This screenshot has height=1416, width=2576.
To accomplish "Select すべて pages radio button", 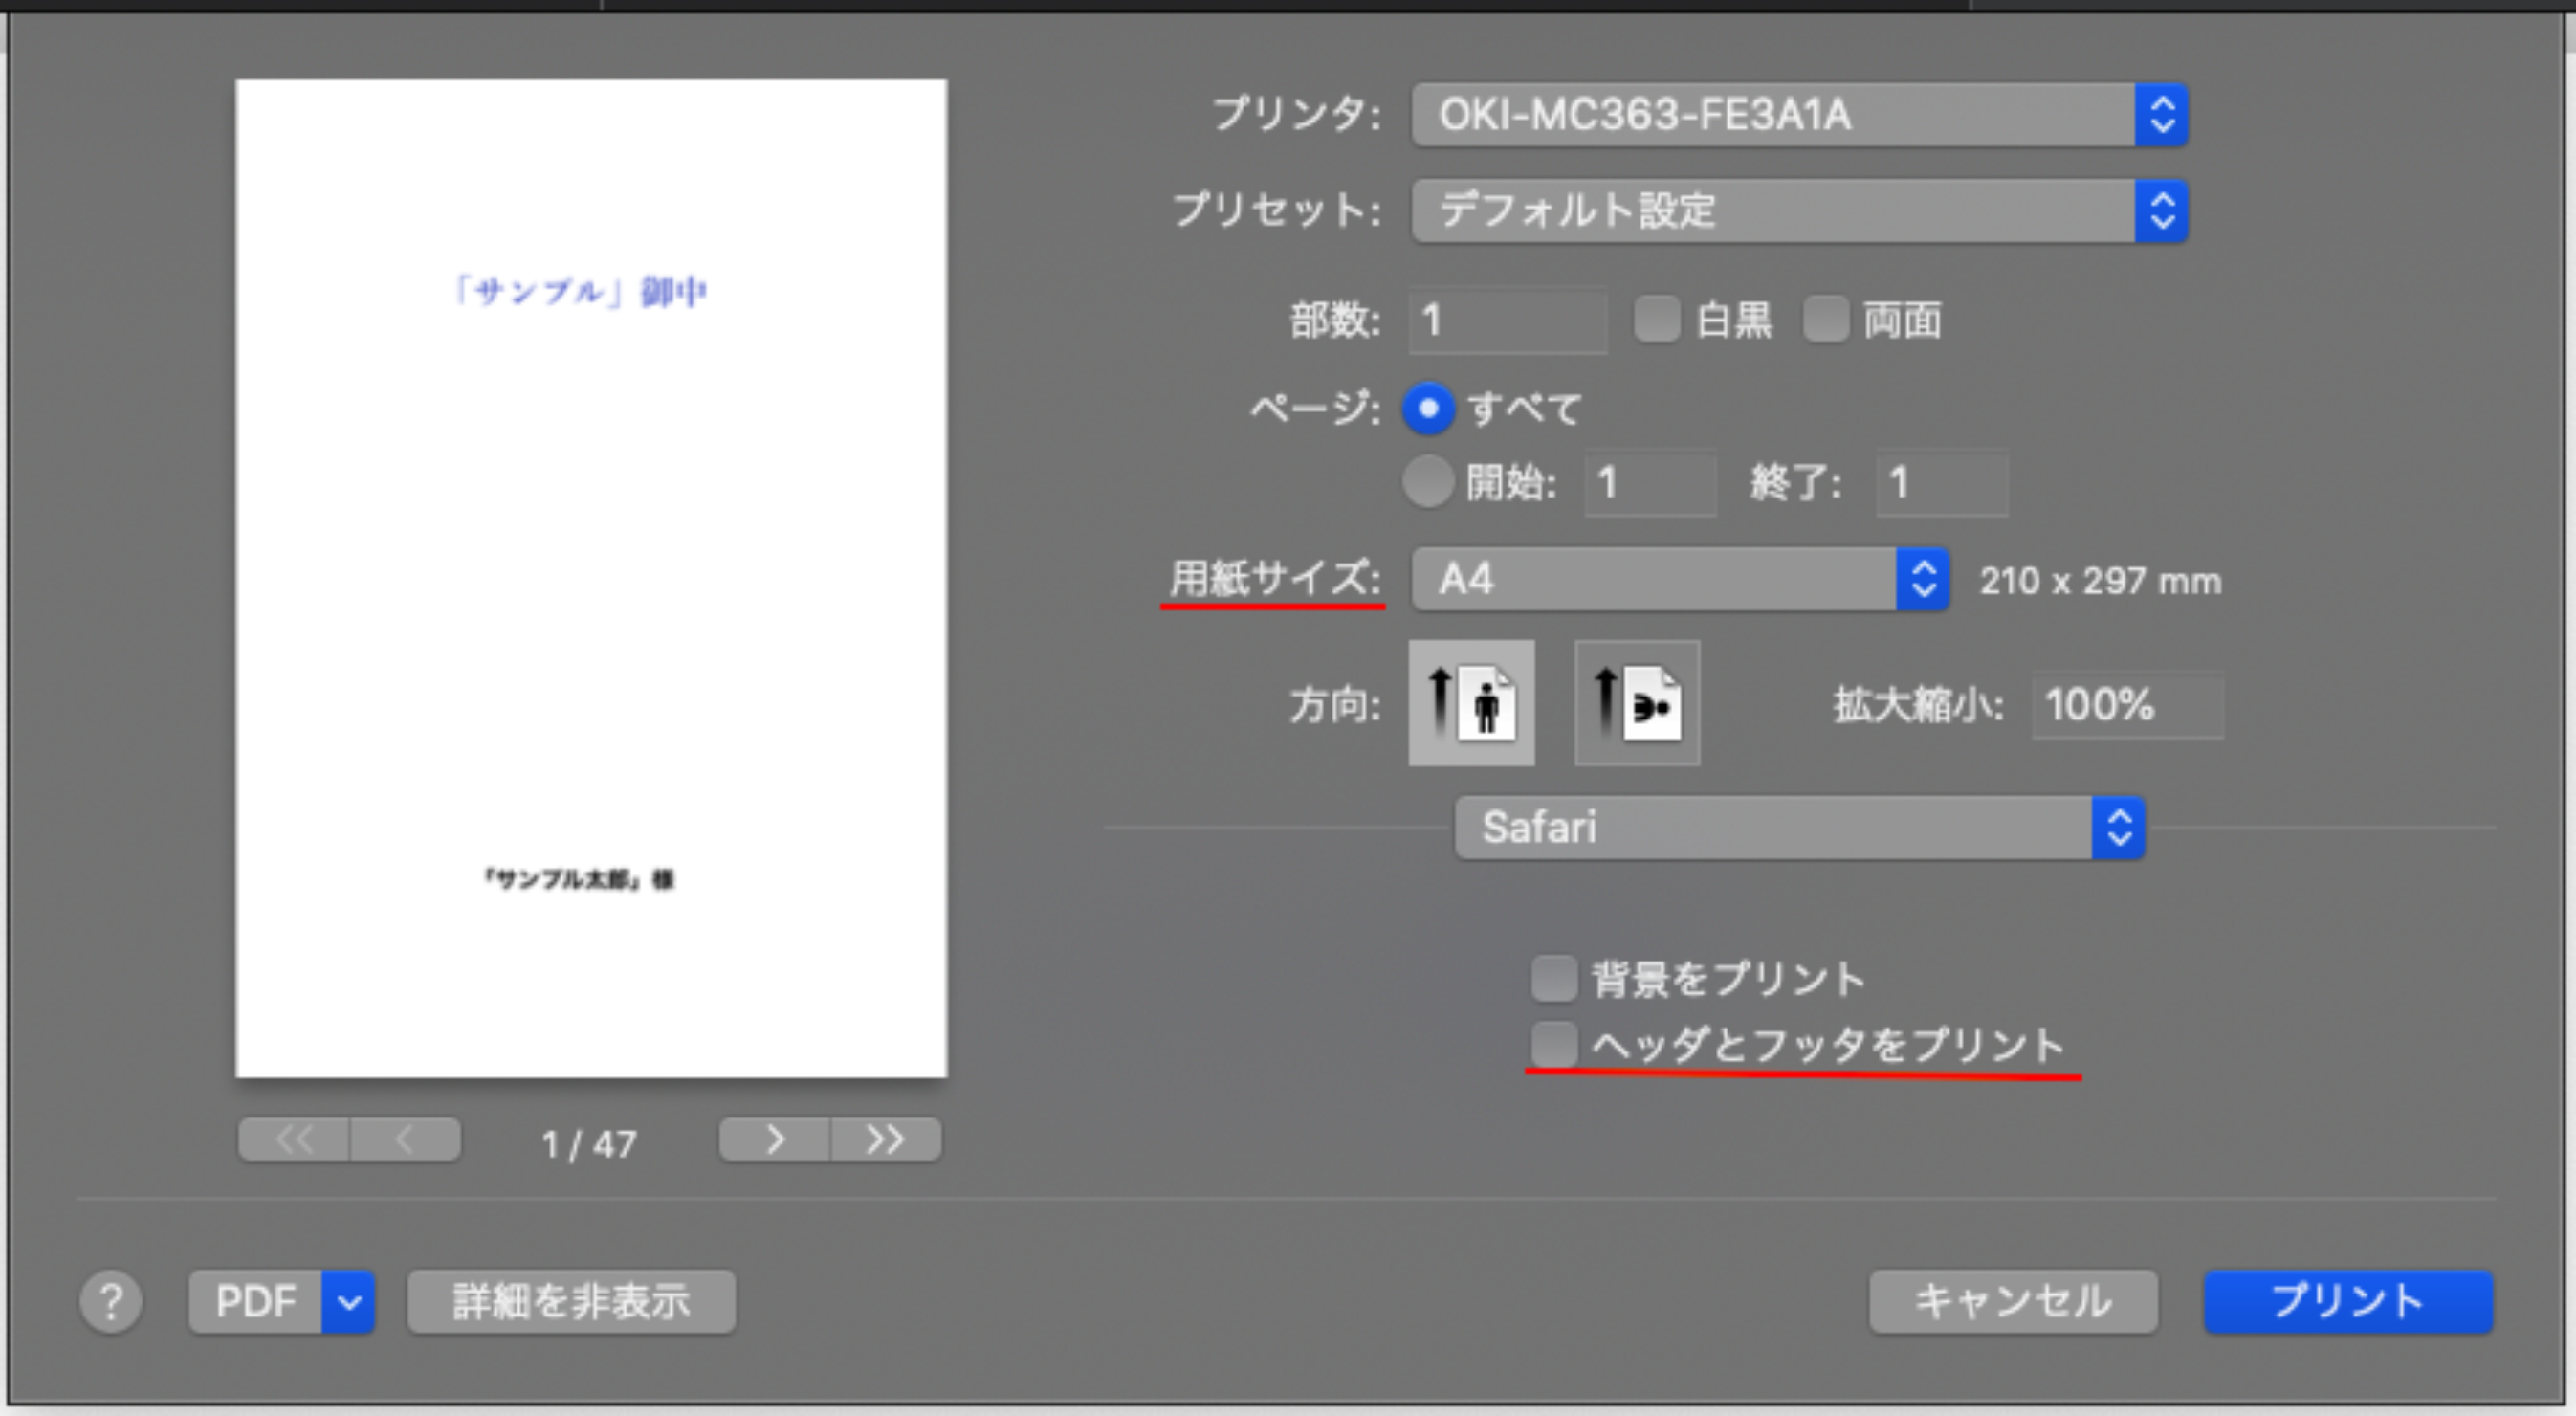I will tap(1428, 408).
